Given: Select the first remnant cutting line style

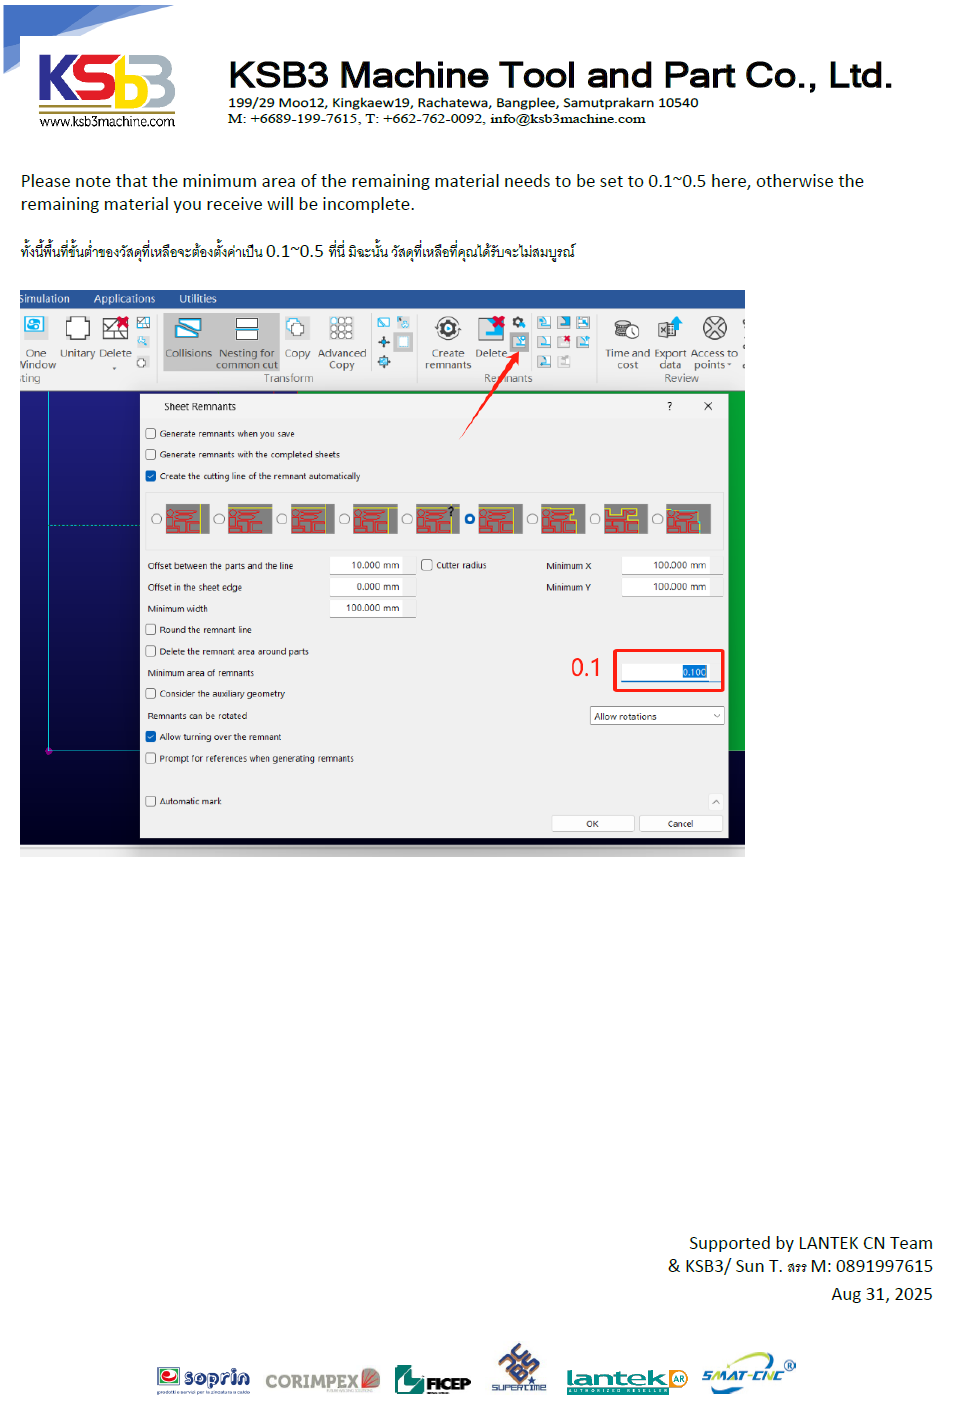Looking at the screenshot, I should point(157,519).
